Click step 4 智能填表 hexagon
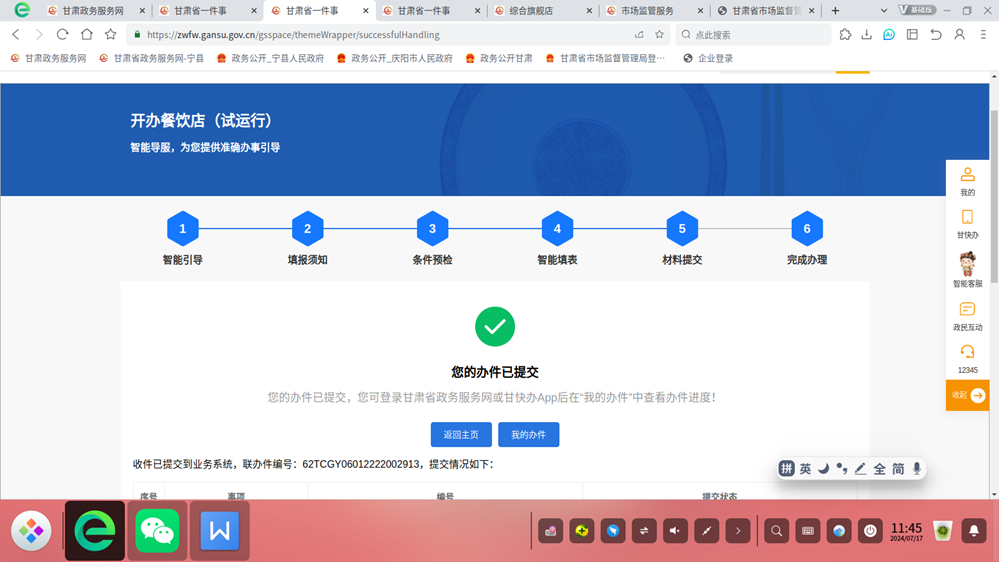999x562 pixels. pos(557,228)
